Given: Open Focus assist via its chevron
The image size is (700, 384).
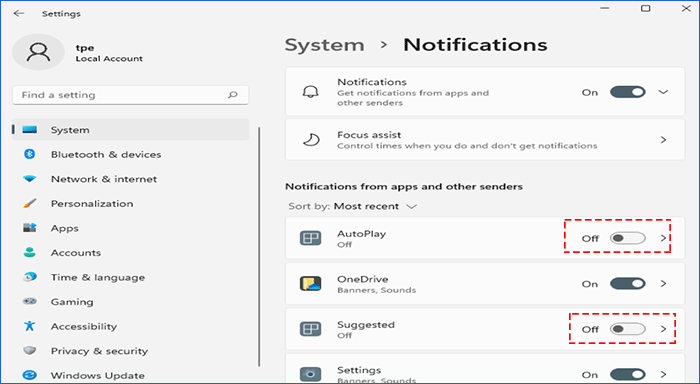Looking at the screenshot, I should click(x=663, y=140).
